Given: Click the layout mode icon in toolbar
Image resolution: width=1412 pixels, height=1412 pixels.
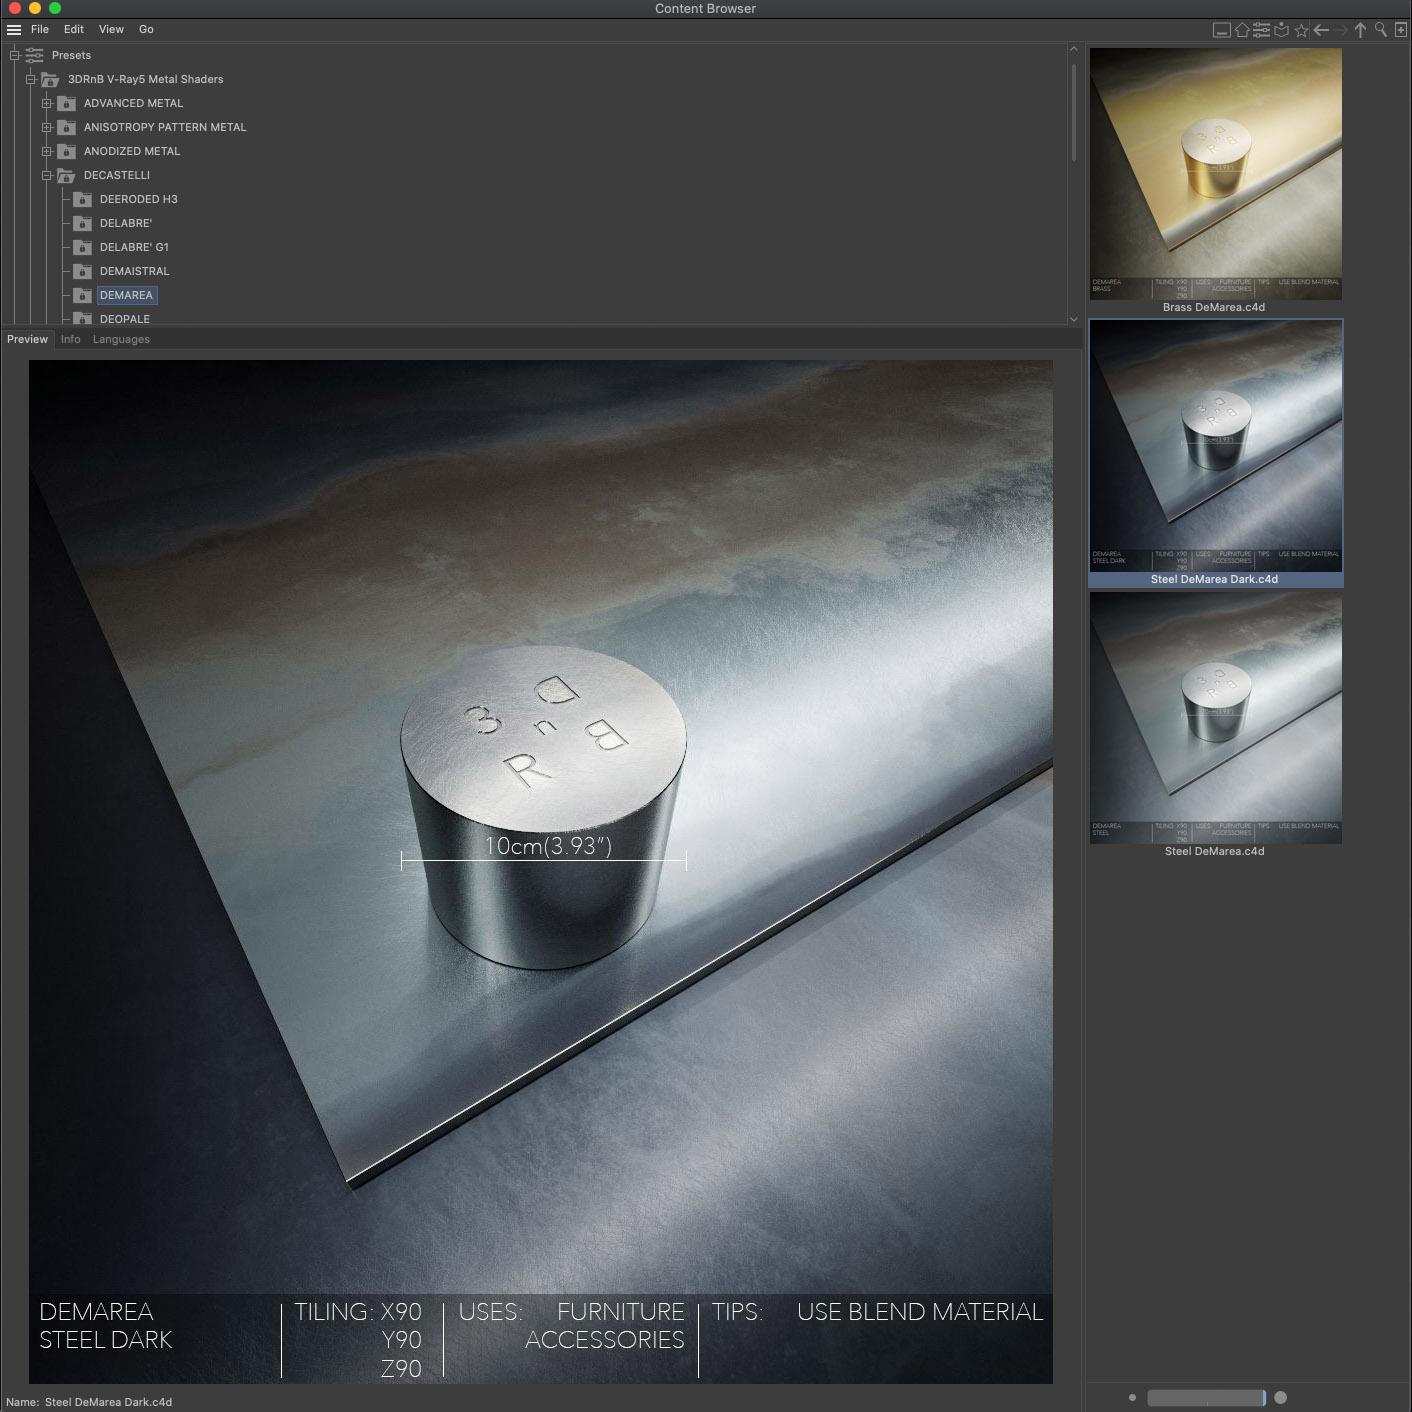Looking at the screenshot, I should point(1221,30).
